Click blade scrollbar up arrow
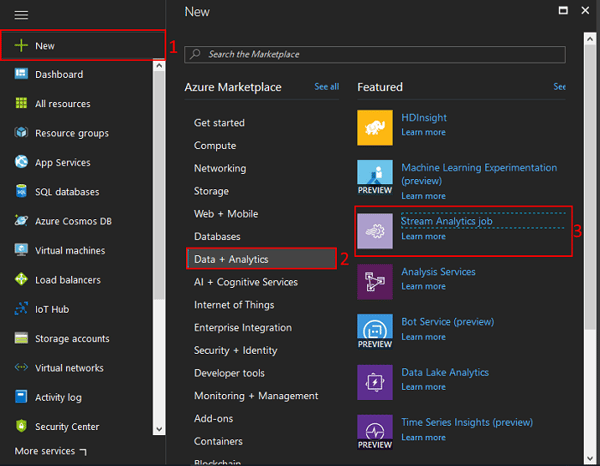 pyautogui.click(x=590, y=39)
